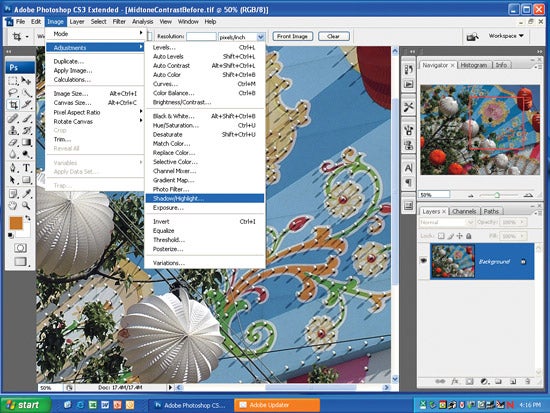550x413 pixels.
Task: Open document status bar arrow menu
Action: point(170,387)
